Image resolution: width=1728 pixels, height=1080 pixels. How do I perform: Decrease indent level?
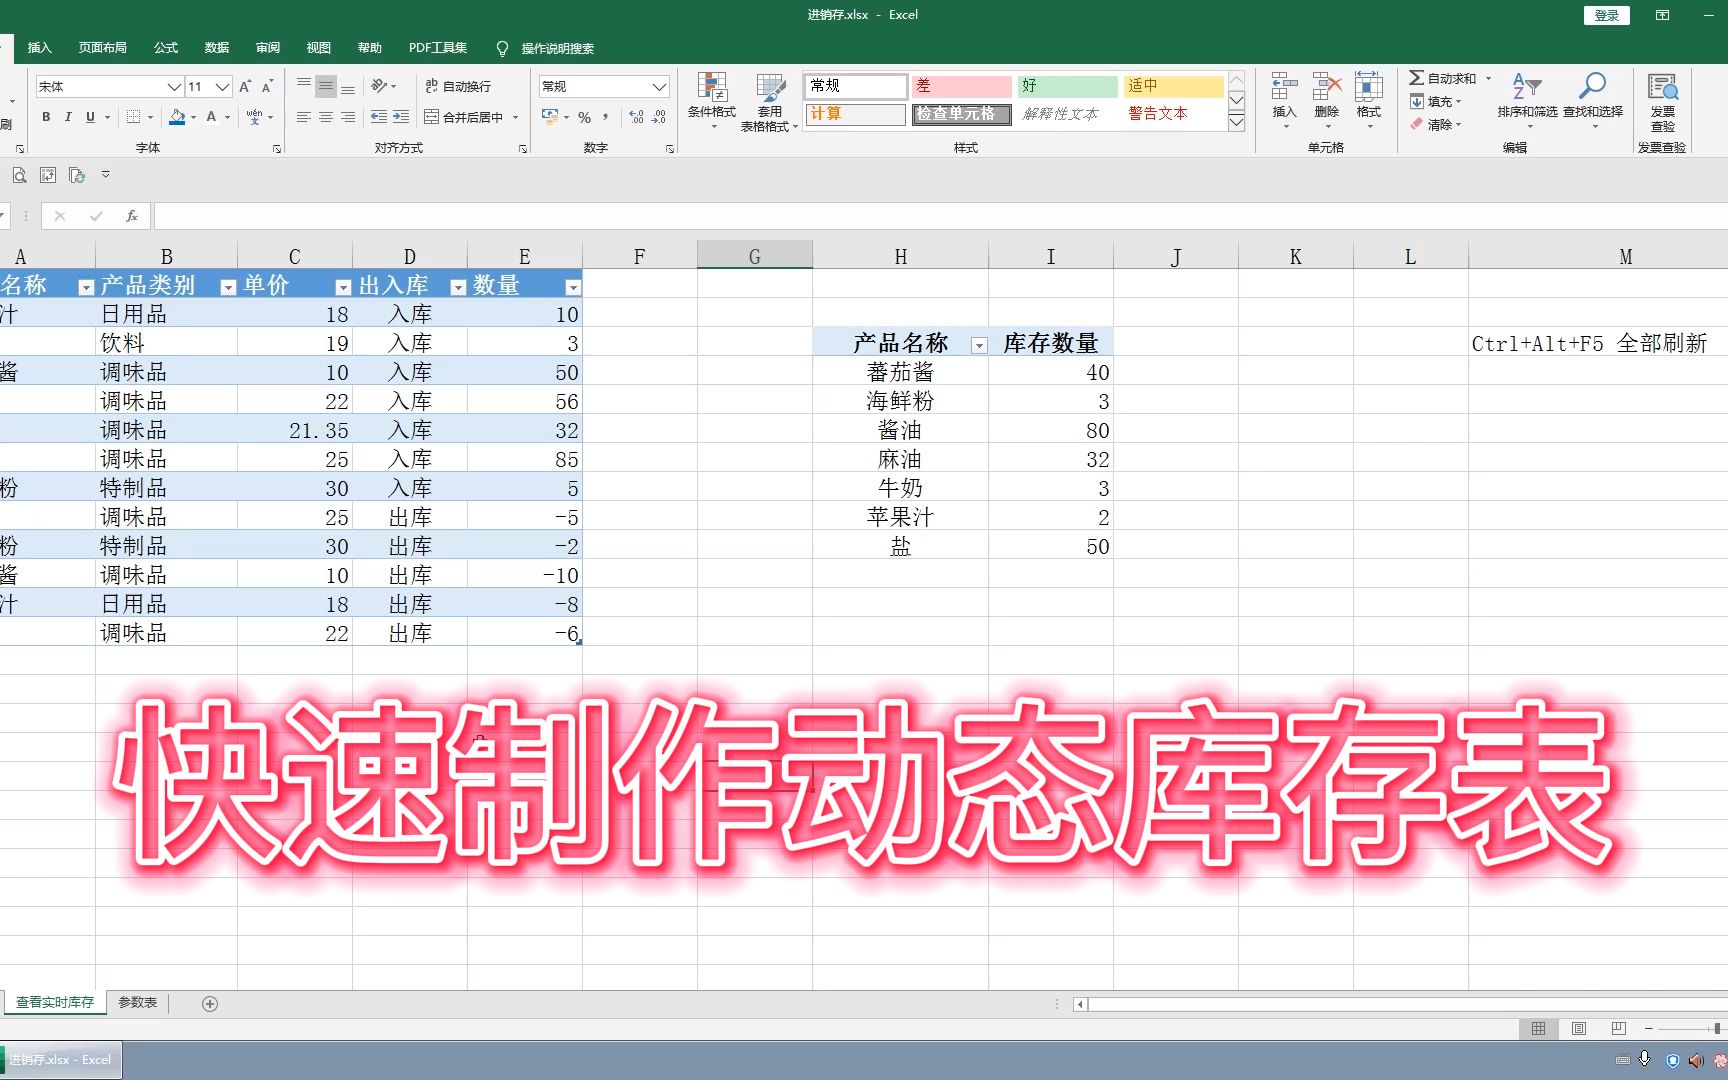click(x=379, y=117)
